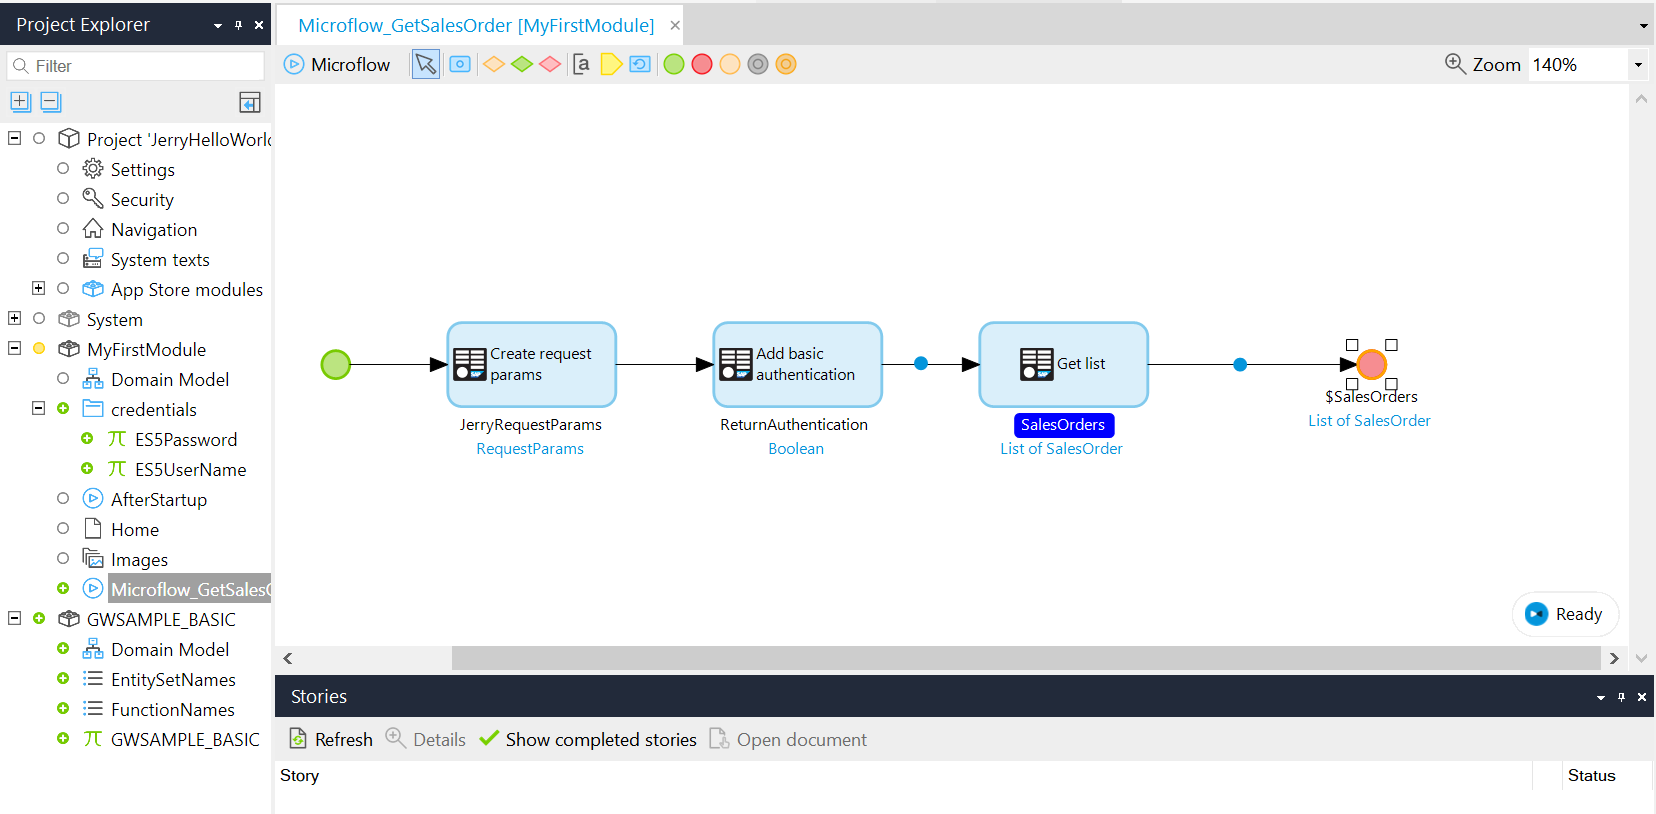Click Open document in Stories panel
The width and height of the screenshot is (1656, 814).
pos(788,739)
